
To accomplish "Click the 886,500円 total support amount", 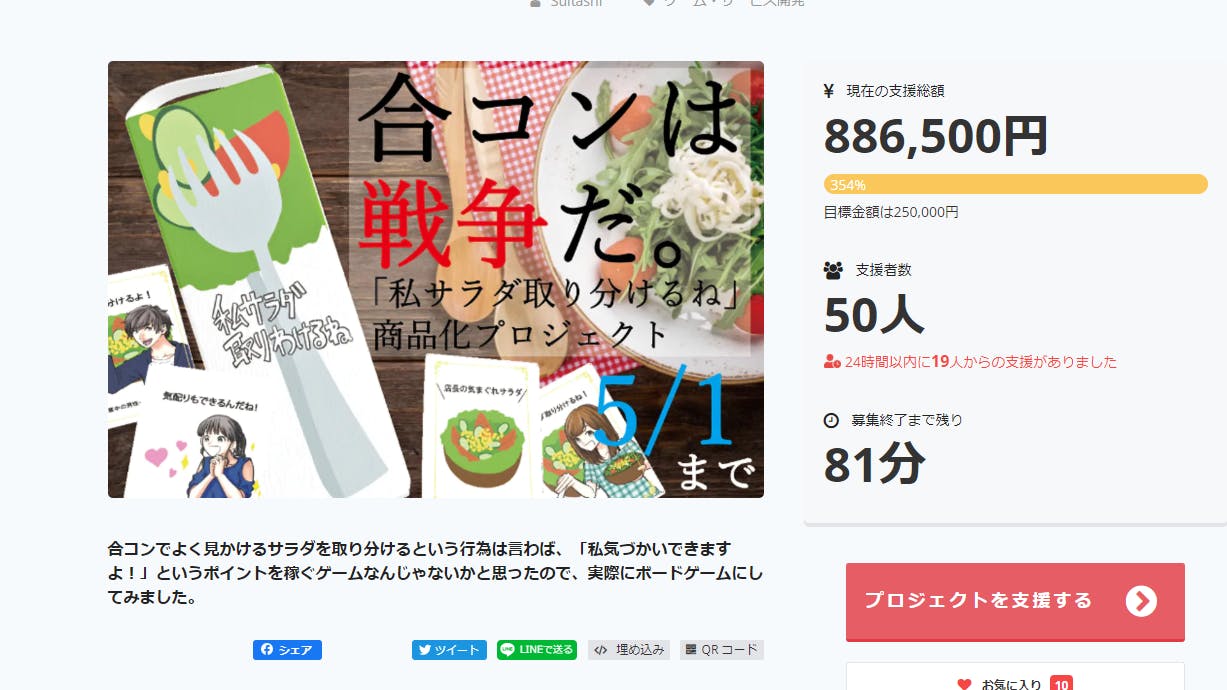I will [x=936, y=136].
